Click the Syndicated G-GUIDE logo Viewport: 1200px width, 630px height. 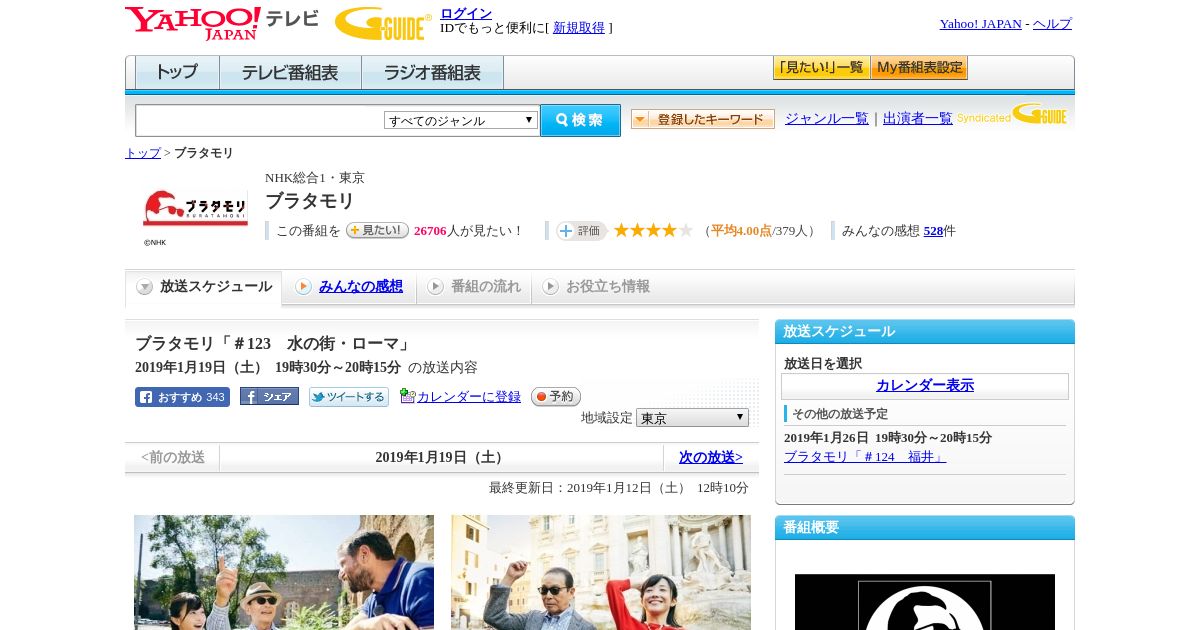[x=1012, y=115]
